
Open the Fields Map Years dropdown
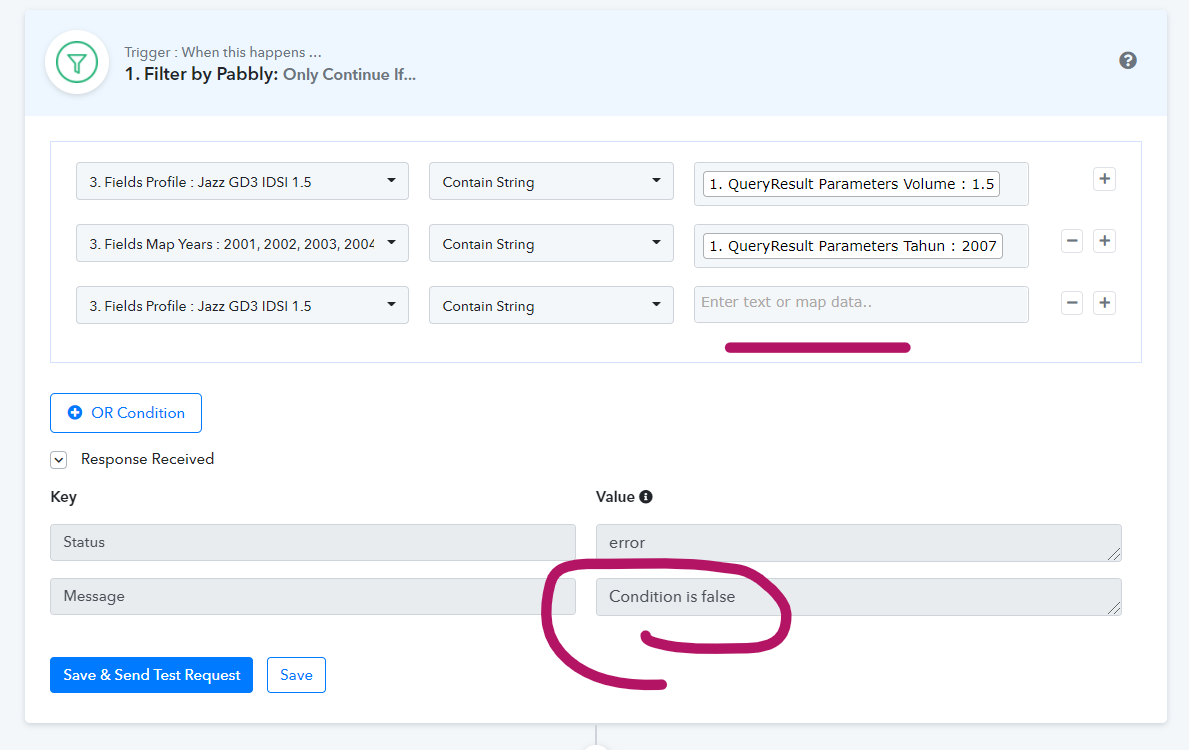(242, 244)
